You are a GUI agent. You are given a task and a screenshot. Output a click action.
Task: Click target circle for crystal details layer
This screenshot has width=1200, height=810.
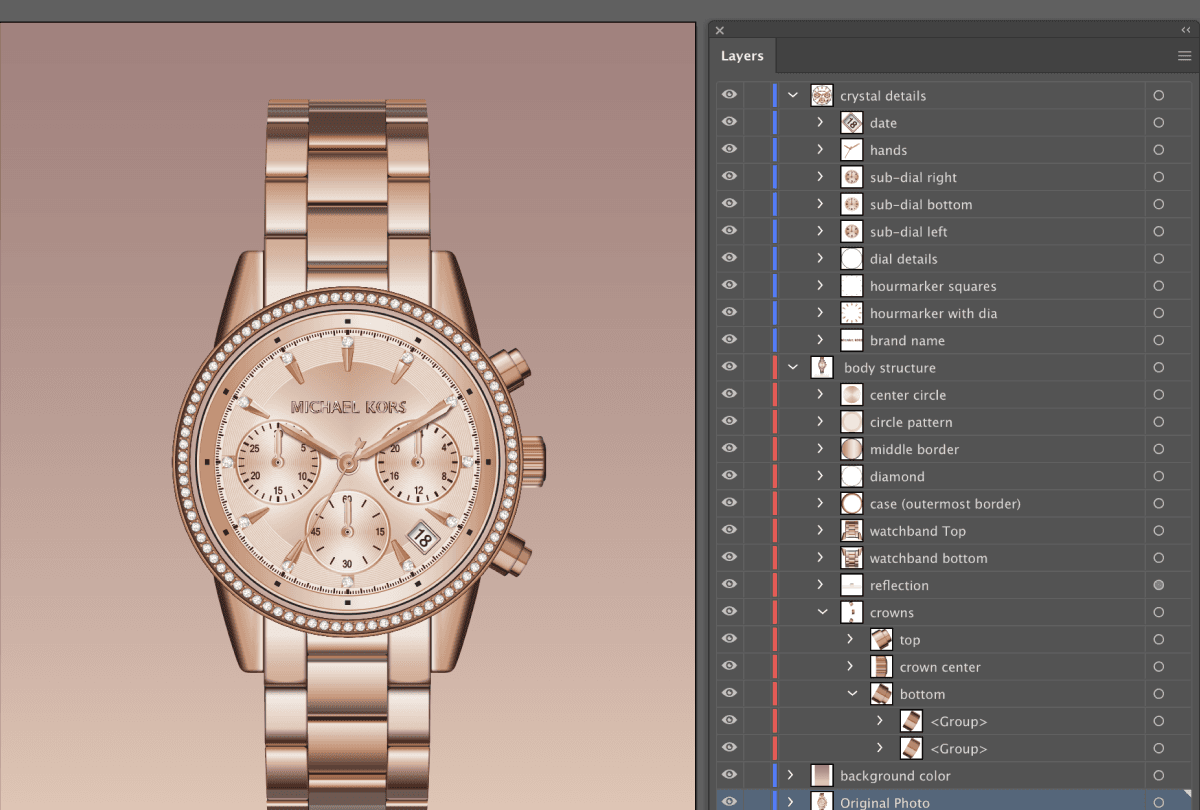tap(1159, 95)
